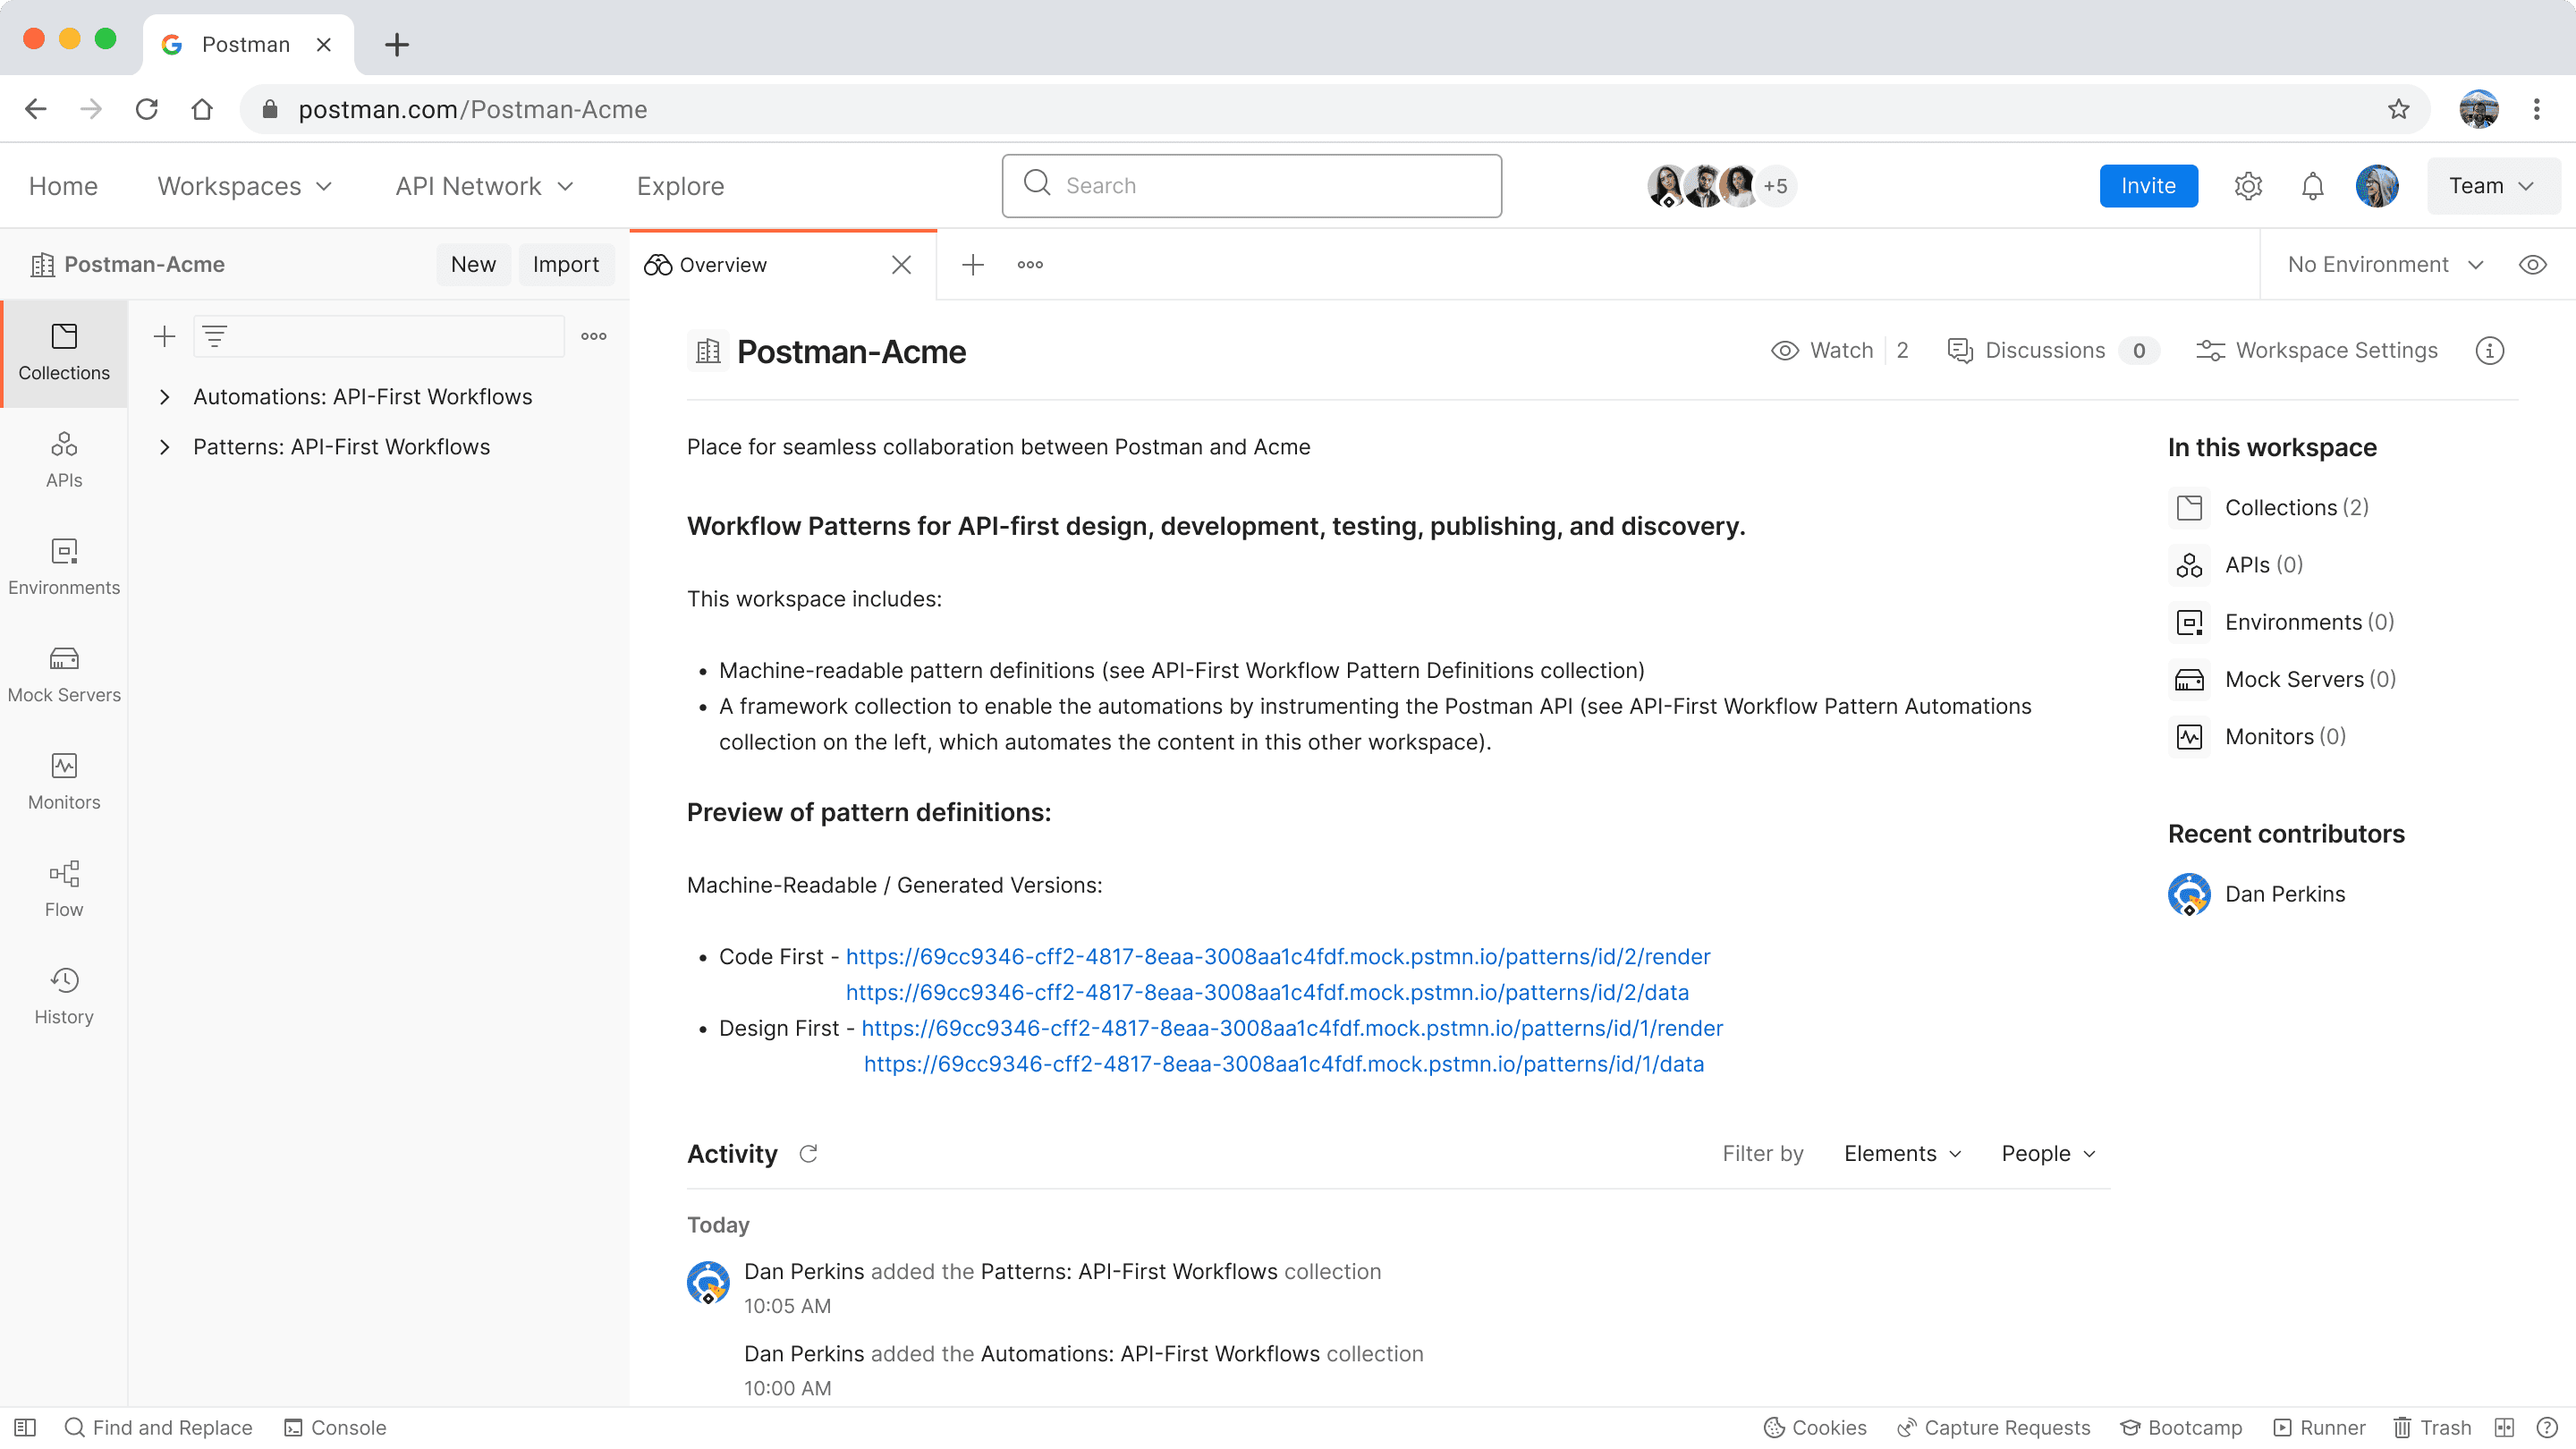Open the browser three-dot menu
This screenshot has width=2576, height=1449.
(x=2537, y=109)
